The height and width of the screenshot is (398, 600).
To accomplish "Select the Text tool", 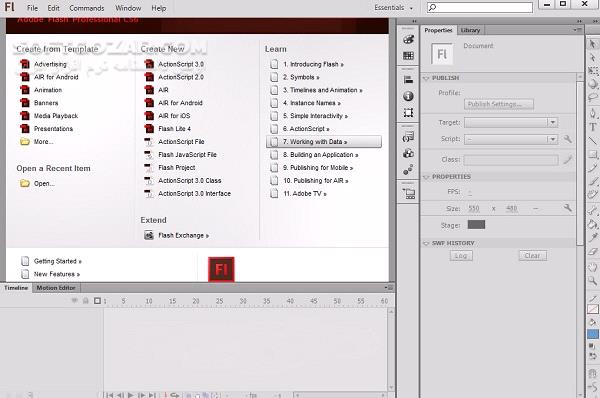I will point(593,127).
